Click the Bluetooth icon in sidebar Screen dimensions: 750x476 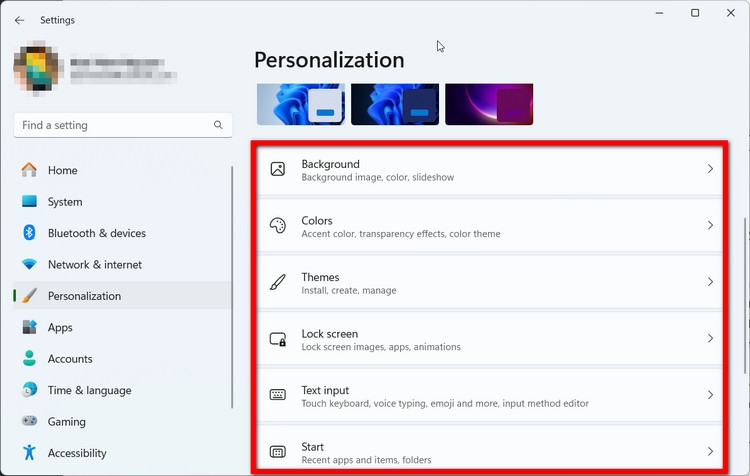pos(29,233)
